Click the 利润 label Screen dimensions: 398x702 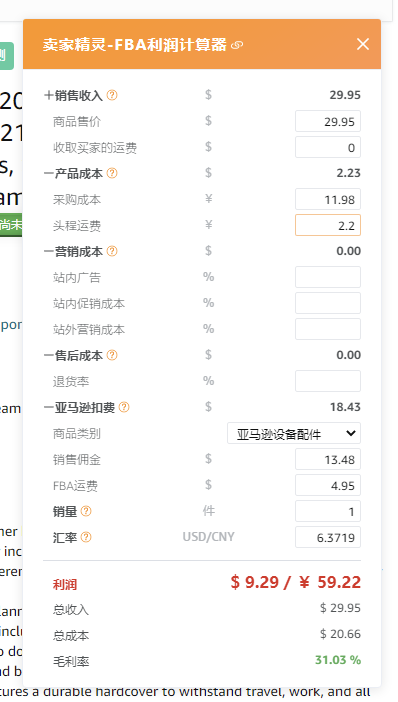65,585
